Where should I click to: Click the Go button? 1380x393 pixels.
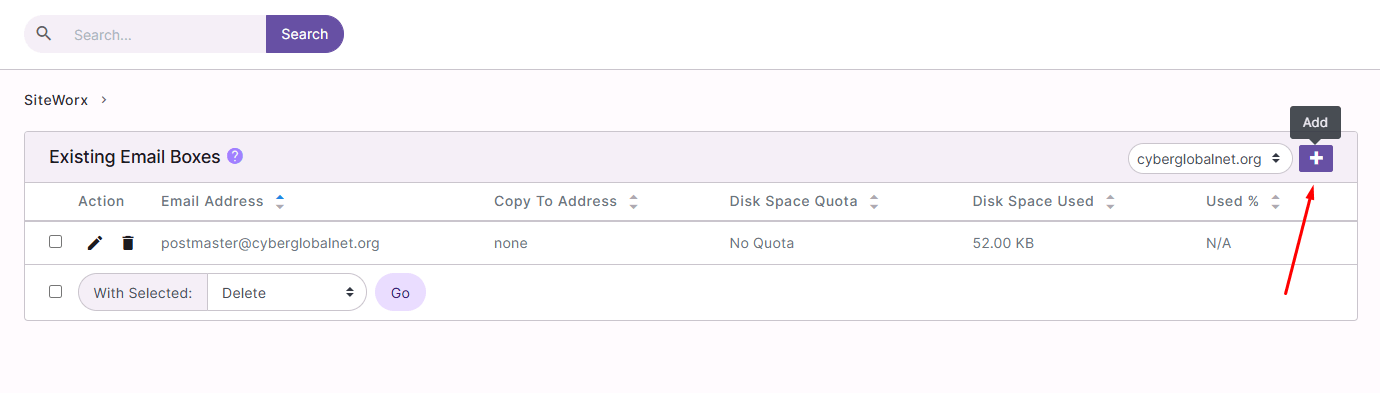click(x=400, y=292)
